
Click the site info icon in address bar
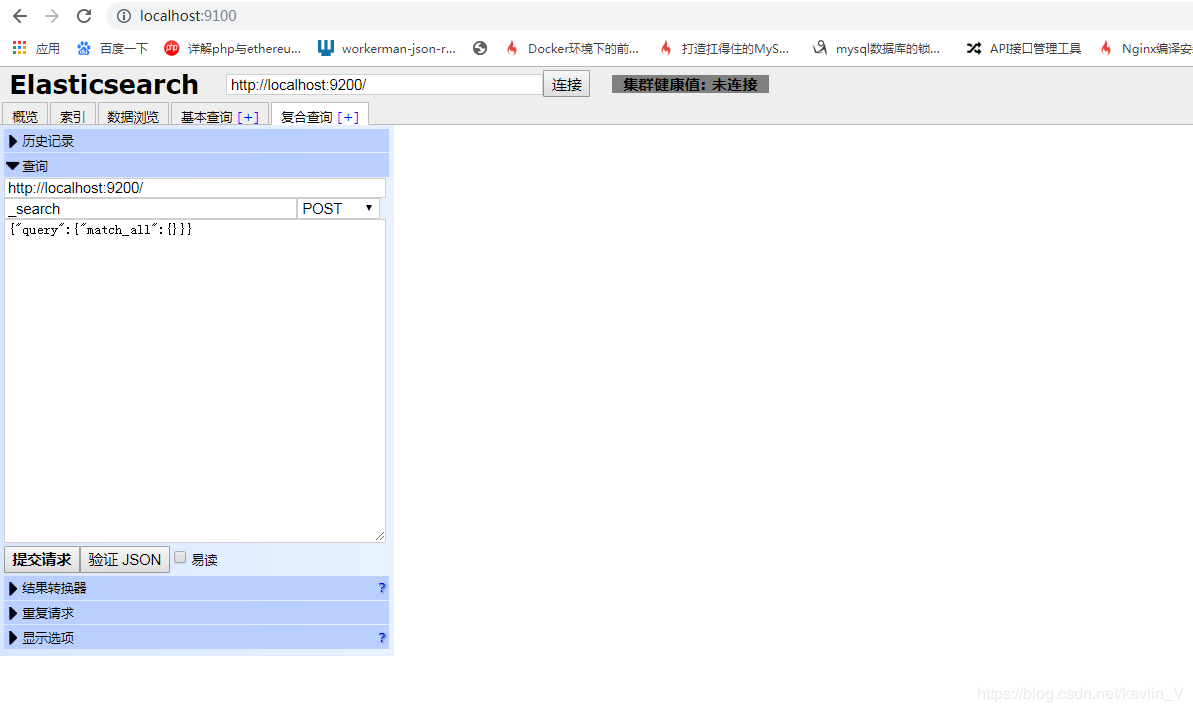tap(123, 16)
